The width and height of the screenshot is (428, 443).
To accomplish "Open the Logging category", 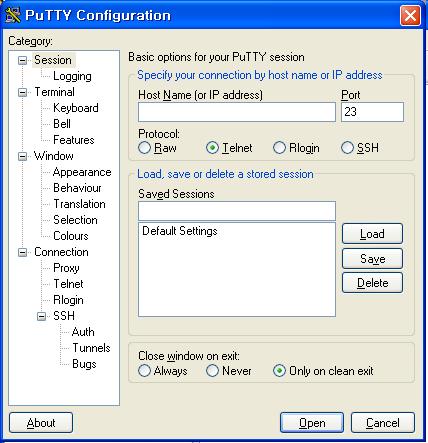I will pyautogui.click(x=72, y=76).
